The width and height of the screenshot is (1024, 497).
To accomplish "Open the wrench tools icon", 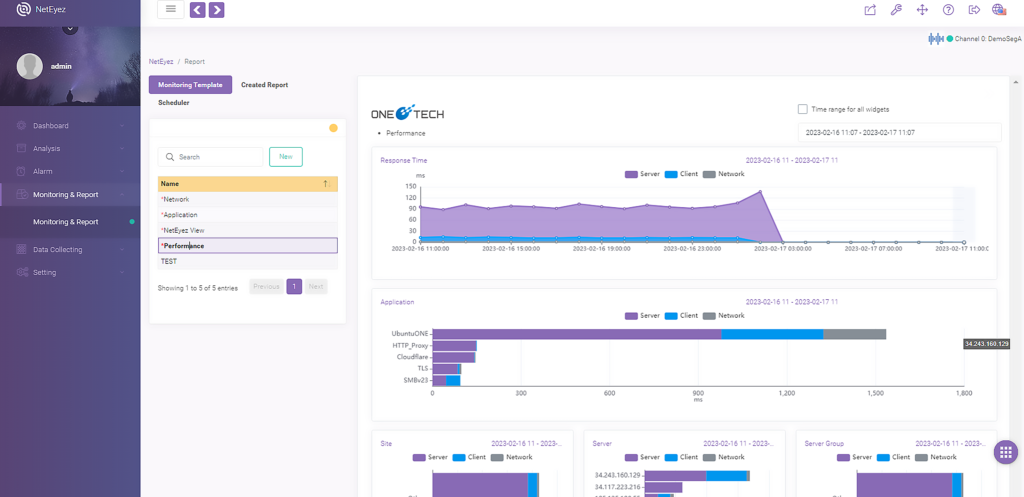I will (x=896, y=10).
